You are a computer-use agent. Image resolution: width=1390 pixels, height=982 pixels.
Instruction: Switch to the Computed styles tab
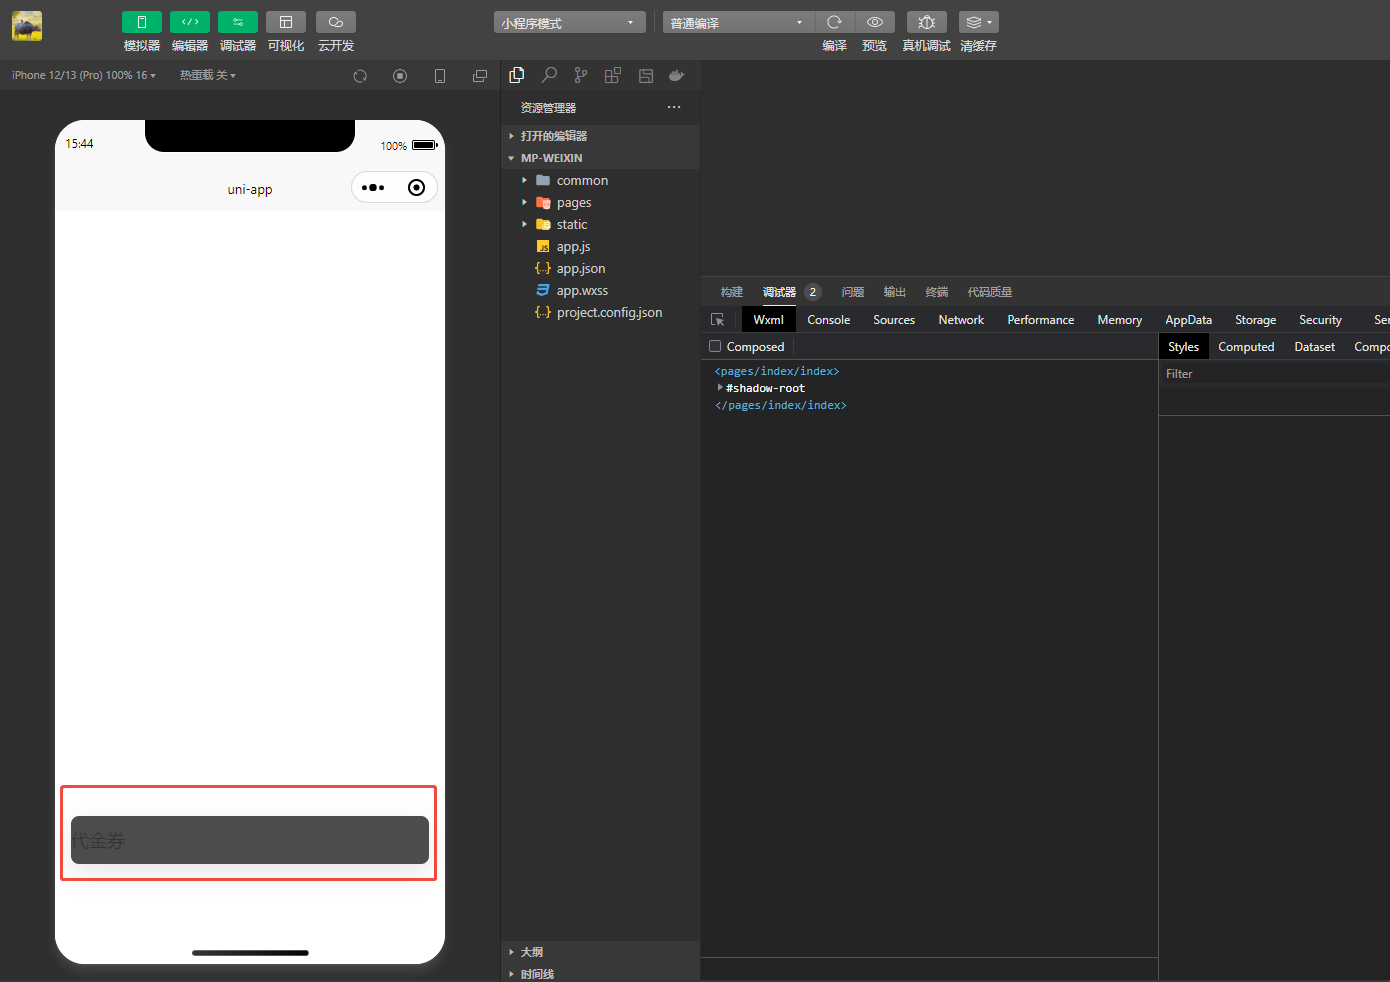click(1246, 347)
